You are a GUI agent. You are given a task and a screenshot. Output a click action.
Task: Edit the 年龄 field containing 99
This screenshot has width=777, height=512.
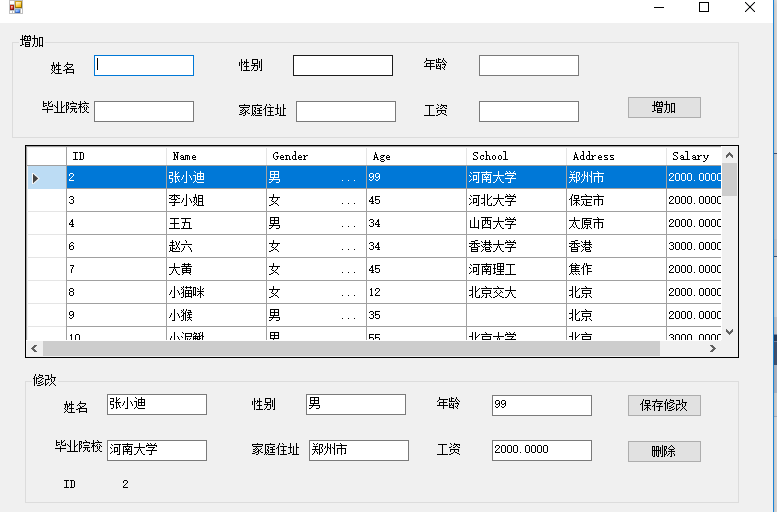pyautogui.click(x=542, y=405)
